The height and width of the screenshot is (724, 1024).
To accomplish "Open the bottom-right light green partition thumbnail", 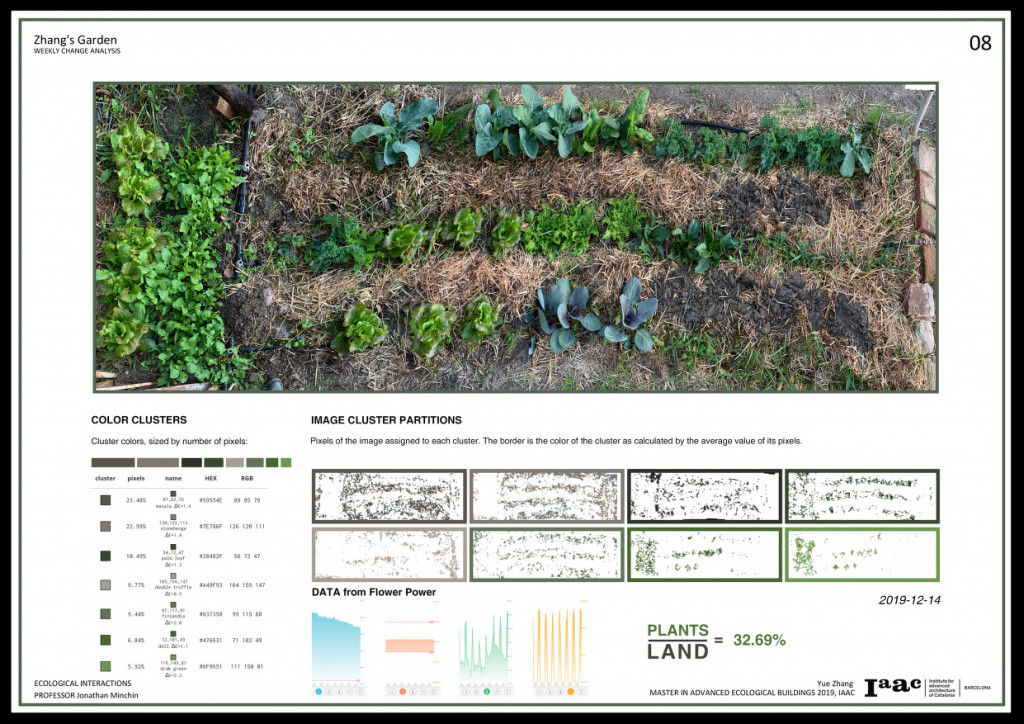I will [862, 555].
